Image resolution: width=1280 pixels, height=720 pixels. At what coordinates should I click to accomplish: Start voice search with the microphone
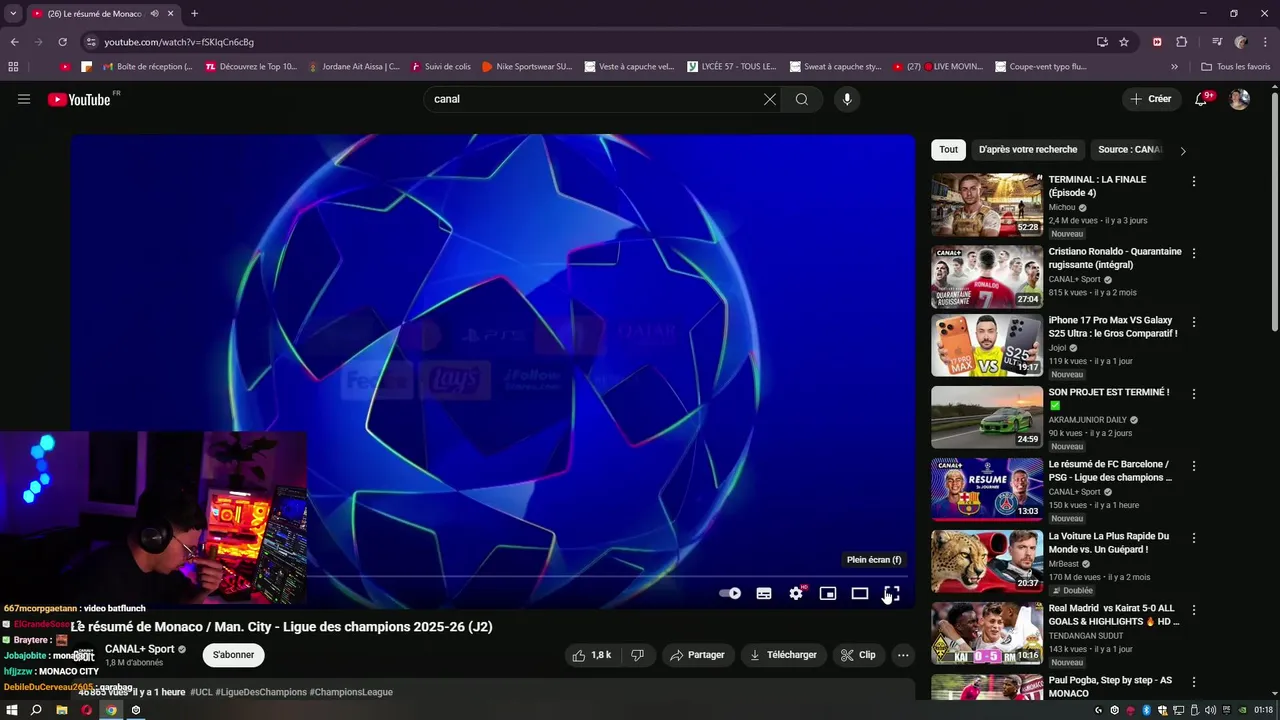[x=847, y=99]
